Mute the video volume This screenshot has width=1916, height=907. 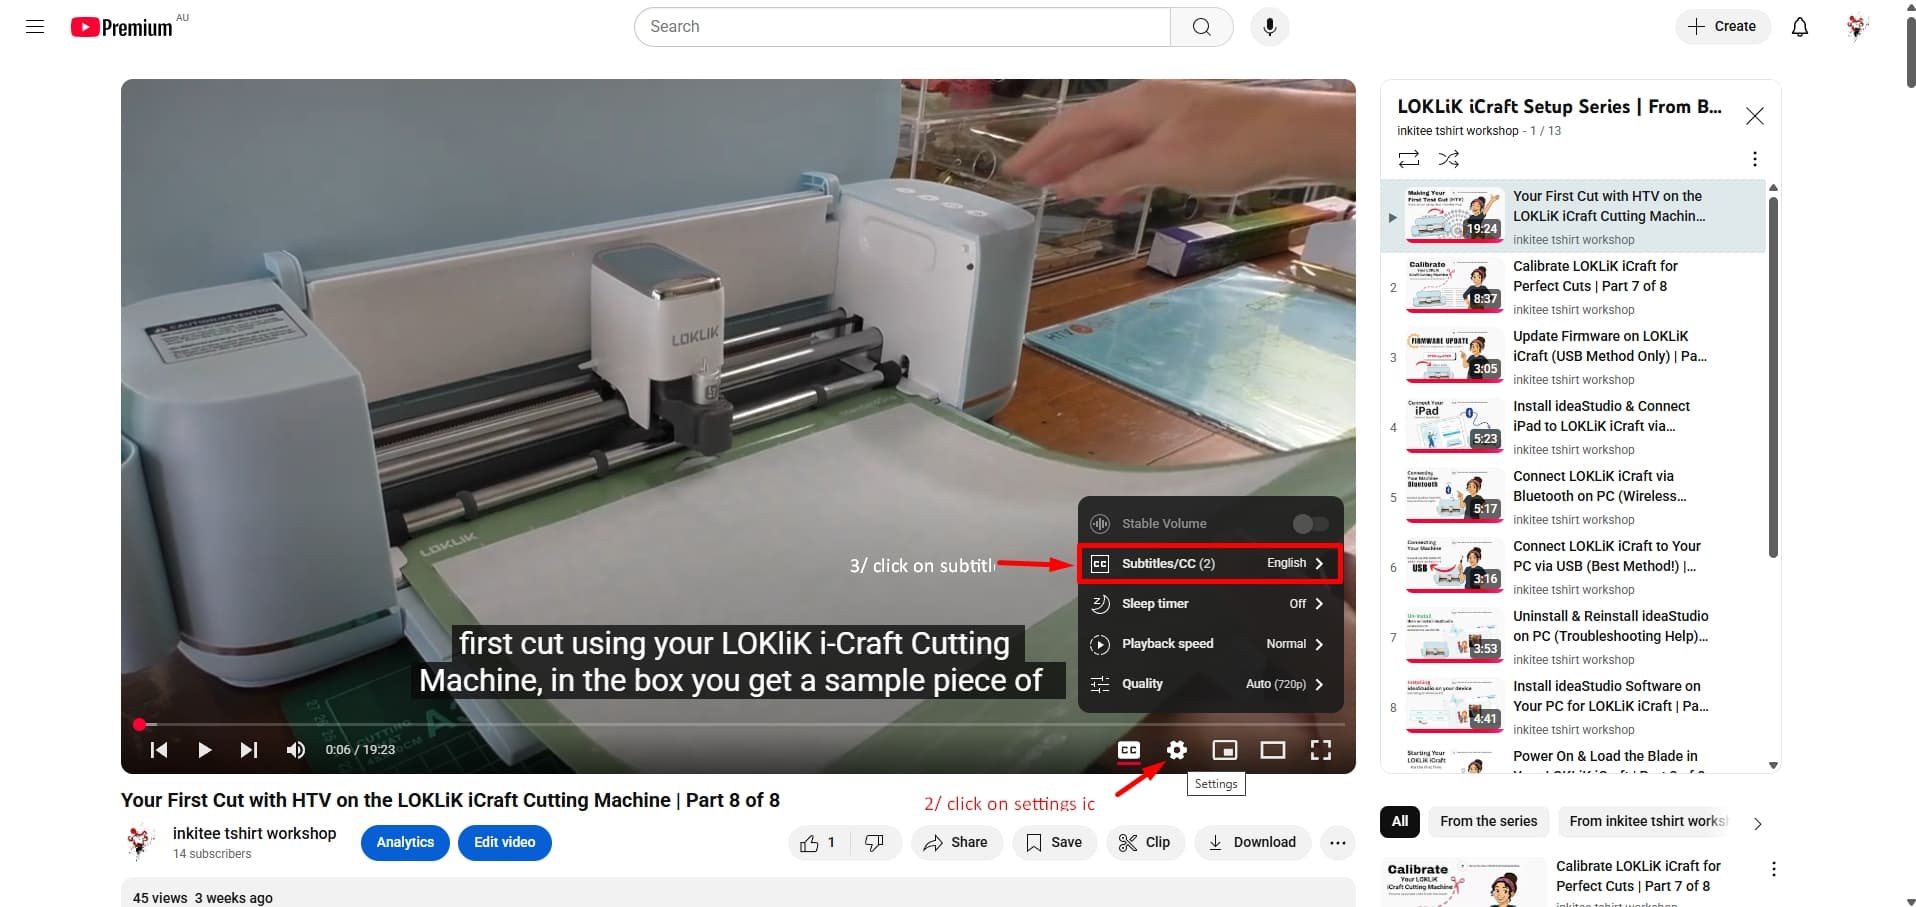(x=296, y=750)
